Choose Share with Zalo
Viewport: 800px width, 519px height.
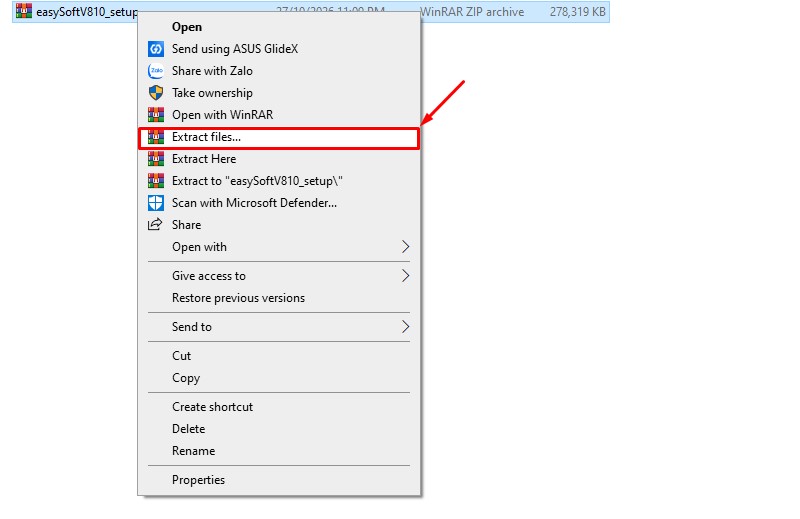279,71
